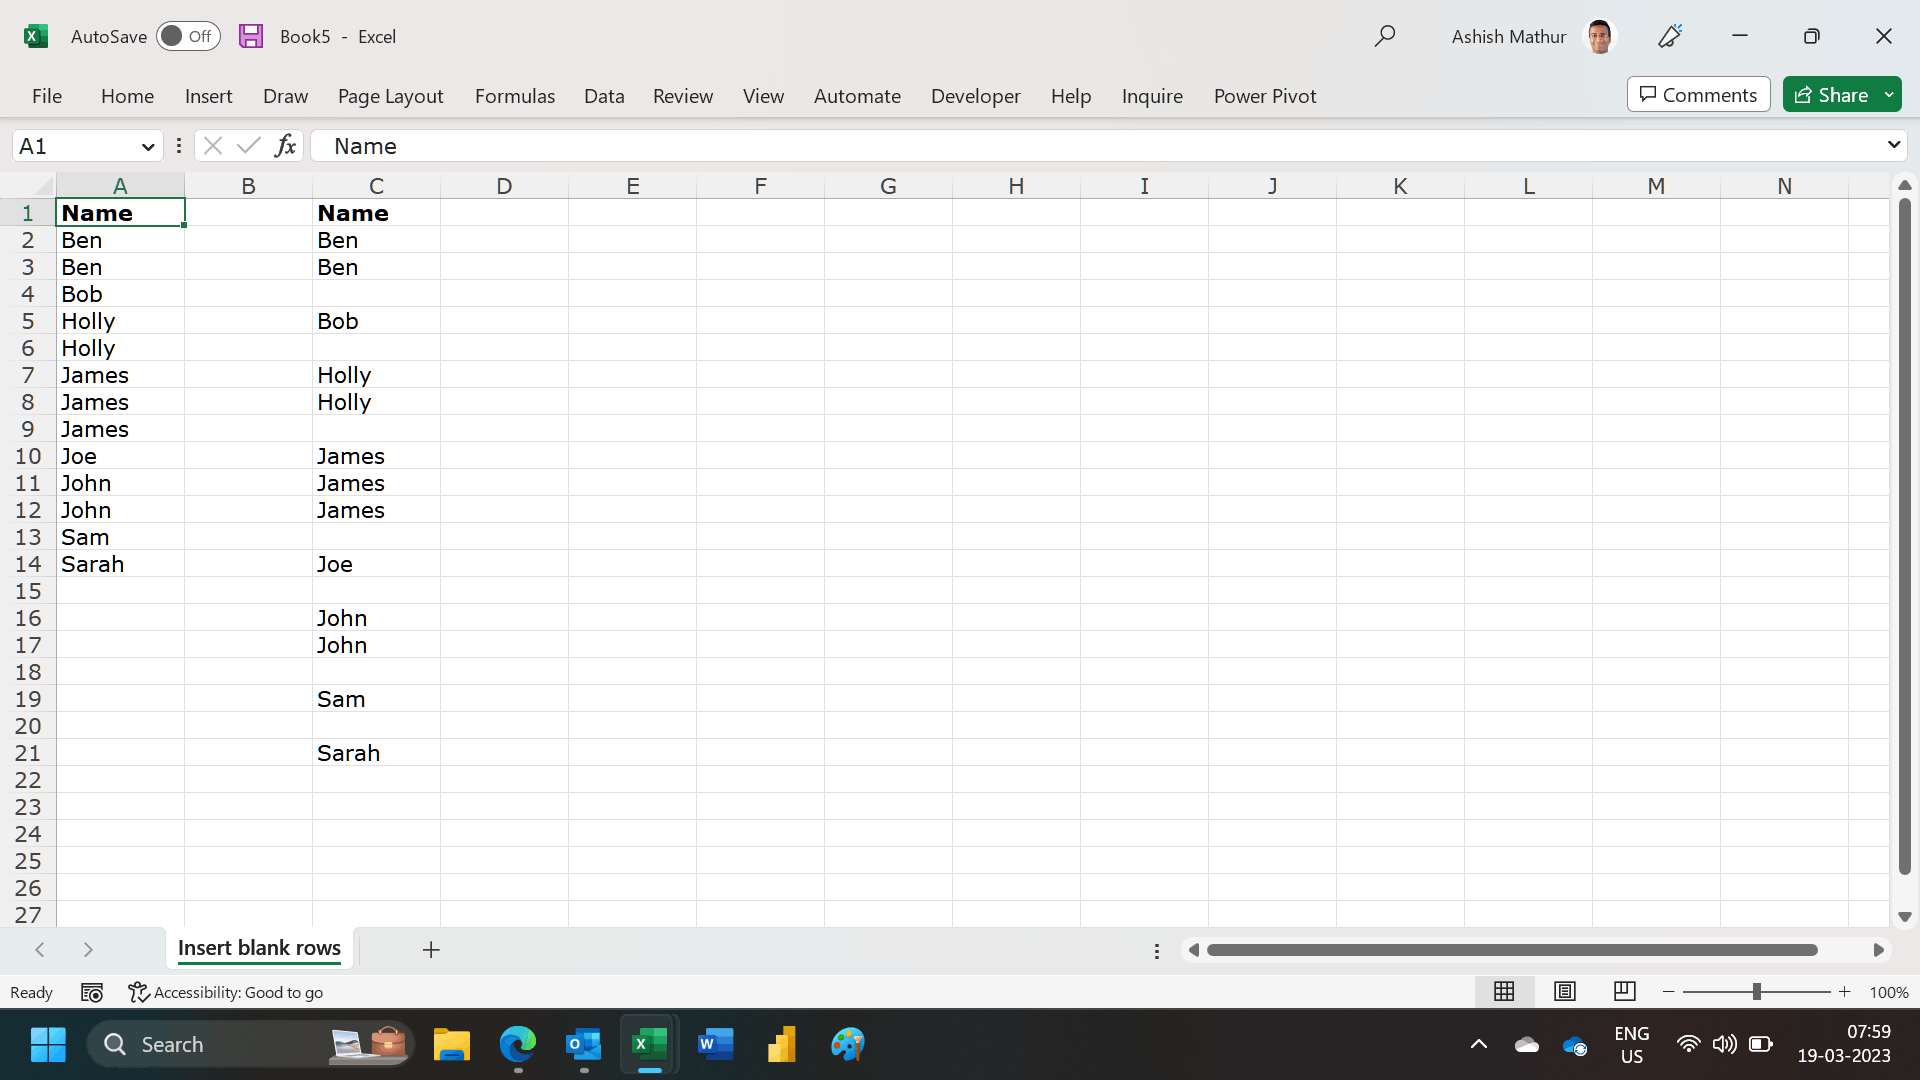Open the File menu

(x=47, y=96)
